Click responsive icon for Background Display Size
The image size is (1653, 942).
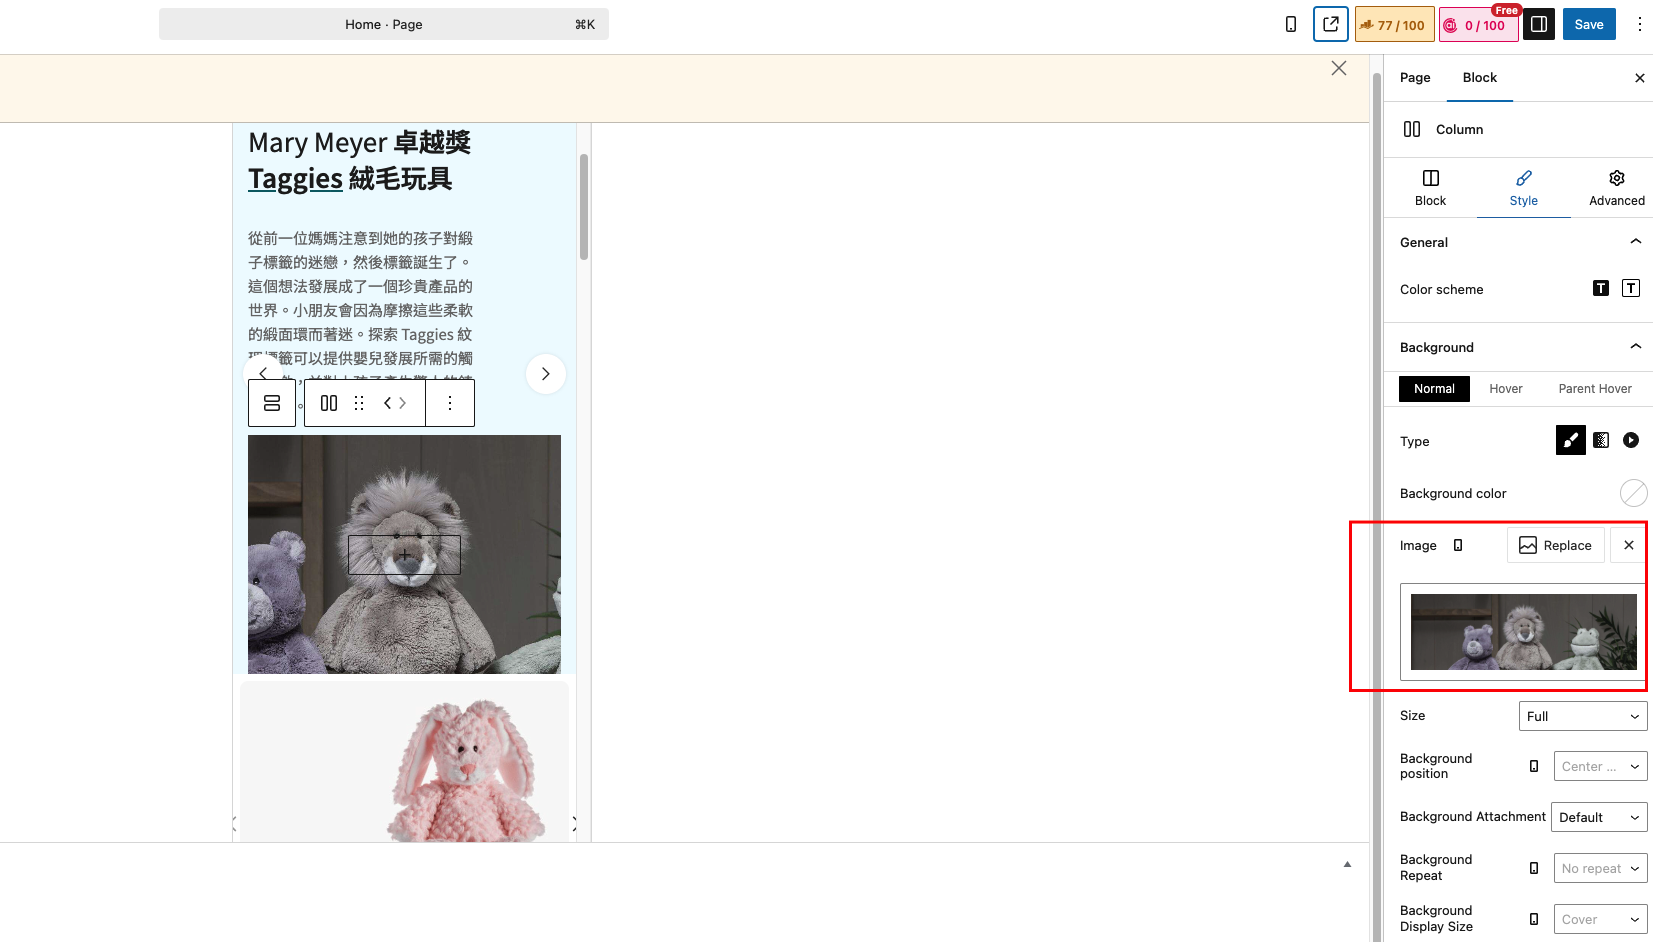(1534, 919)
